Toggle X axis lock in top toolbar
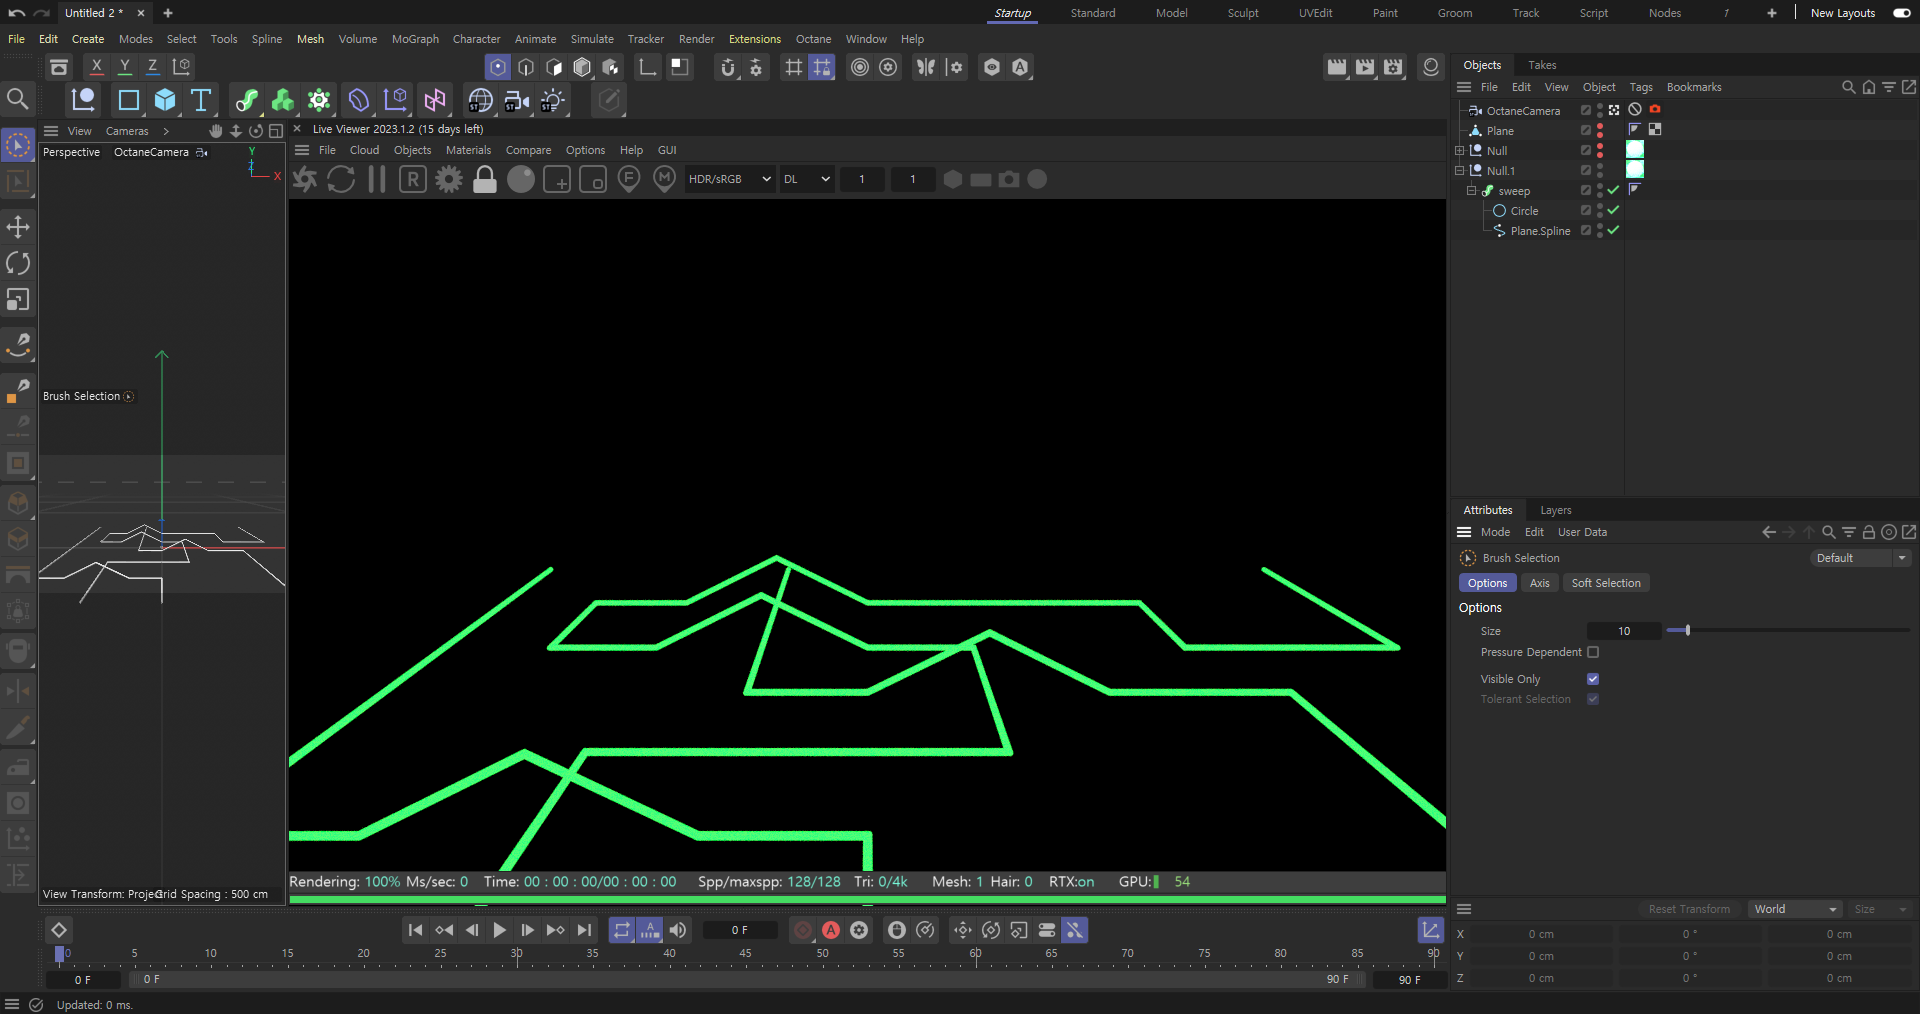This screenshot has height=1014, width=1920. [96, 67]
